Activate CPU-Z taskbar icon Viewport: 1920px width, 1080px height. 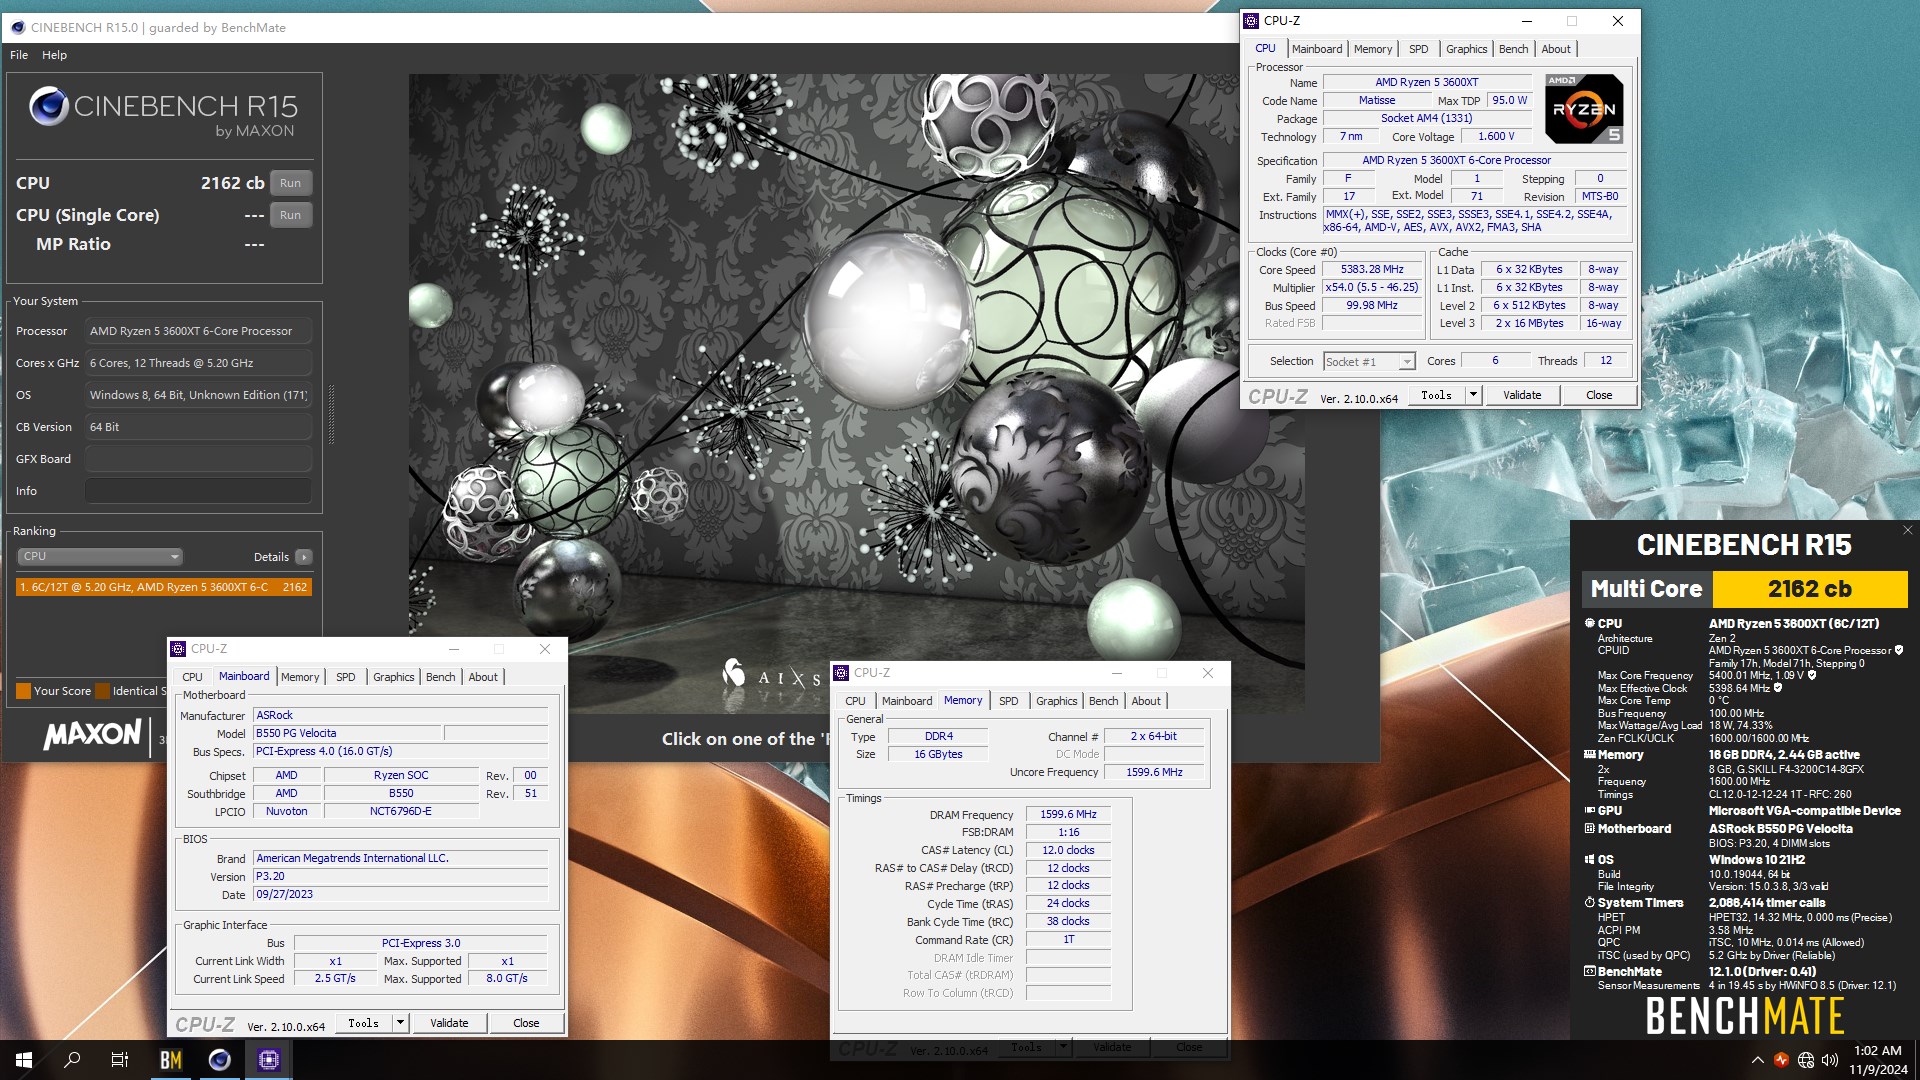click(268, 1060)
